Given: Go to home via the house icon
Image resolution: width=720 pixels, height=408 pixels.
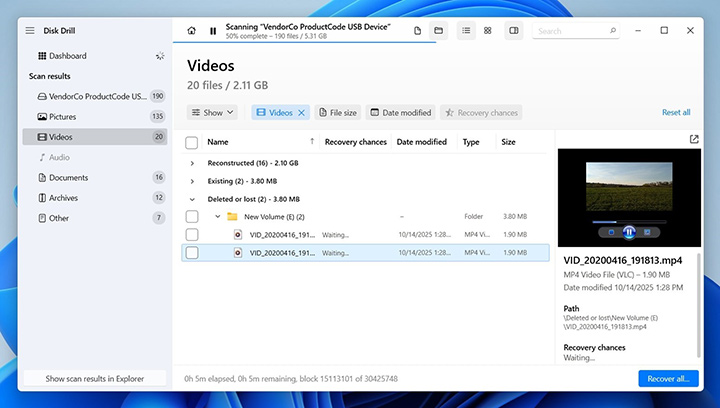Looking at the screenshot, I should [191, 31].
